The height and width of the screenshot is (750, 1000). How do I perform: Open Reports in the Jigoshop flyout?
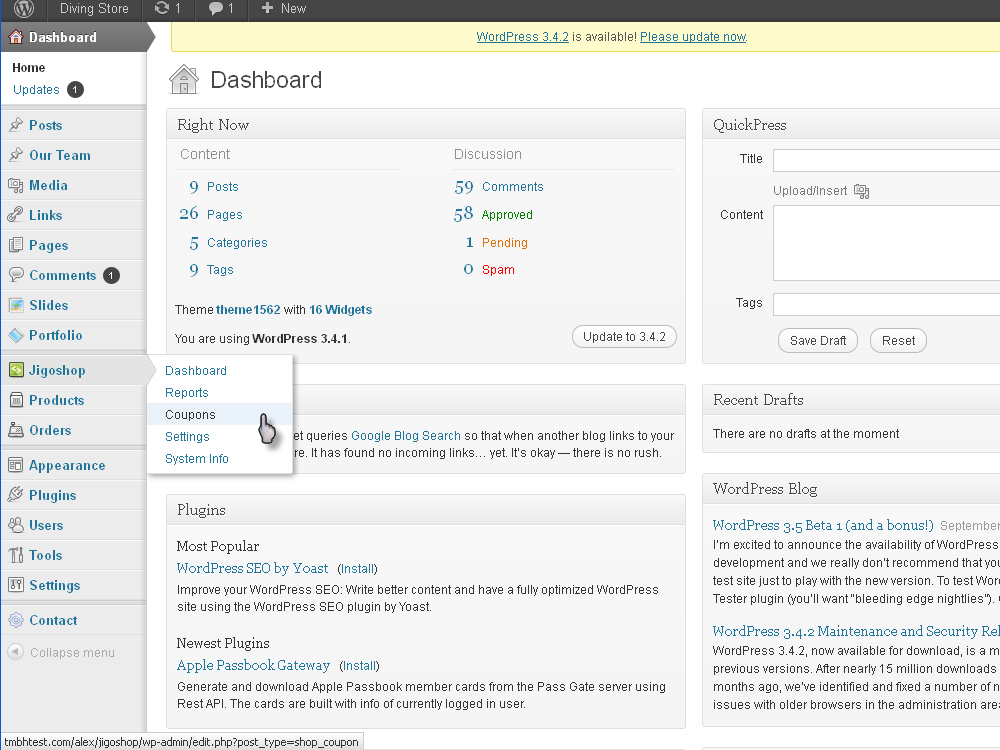[x=187, y=393]
